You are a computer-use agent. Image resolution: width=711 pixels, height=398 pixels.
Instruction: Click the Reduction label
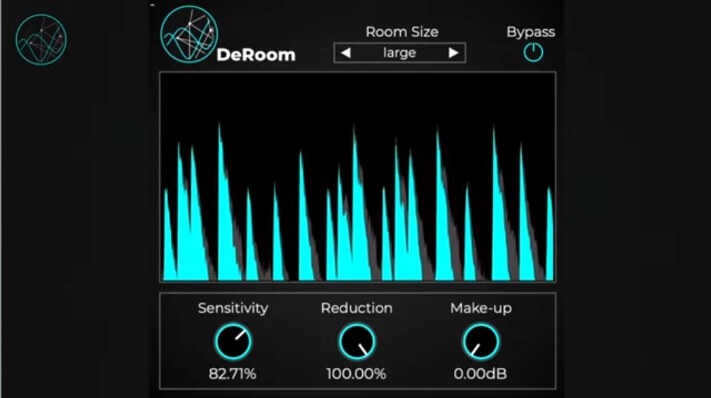pyautogui.click(x=357, y=308)
